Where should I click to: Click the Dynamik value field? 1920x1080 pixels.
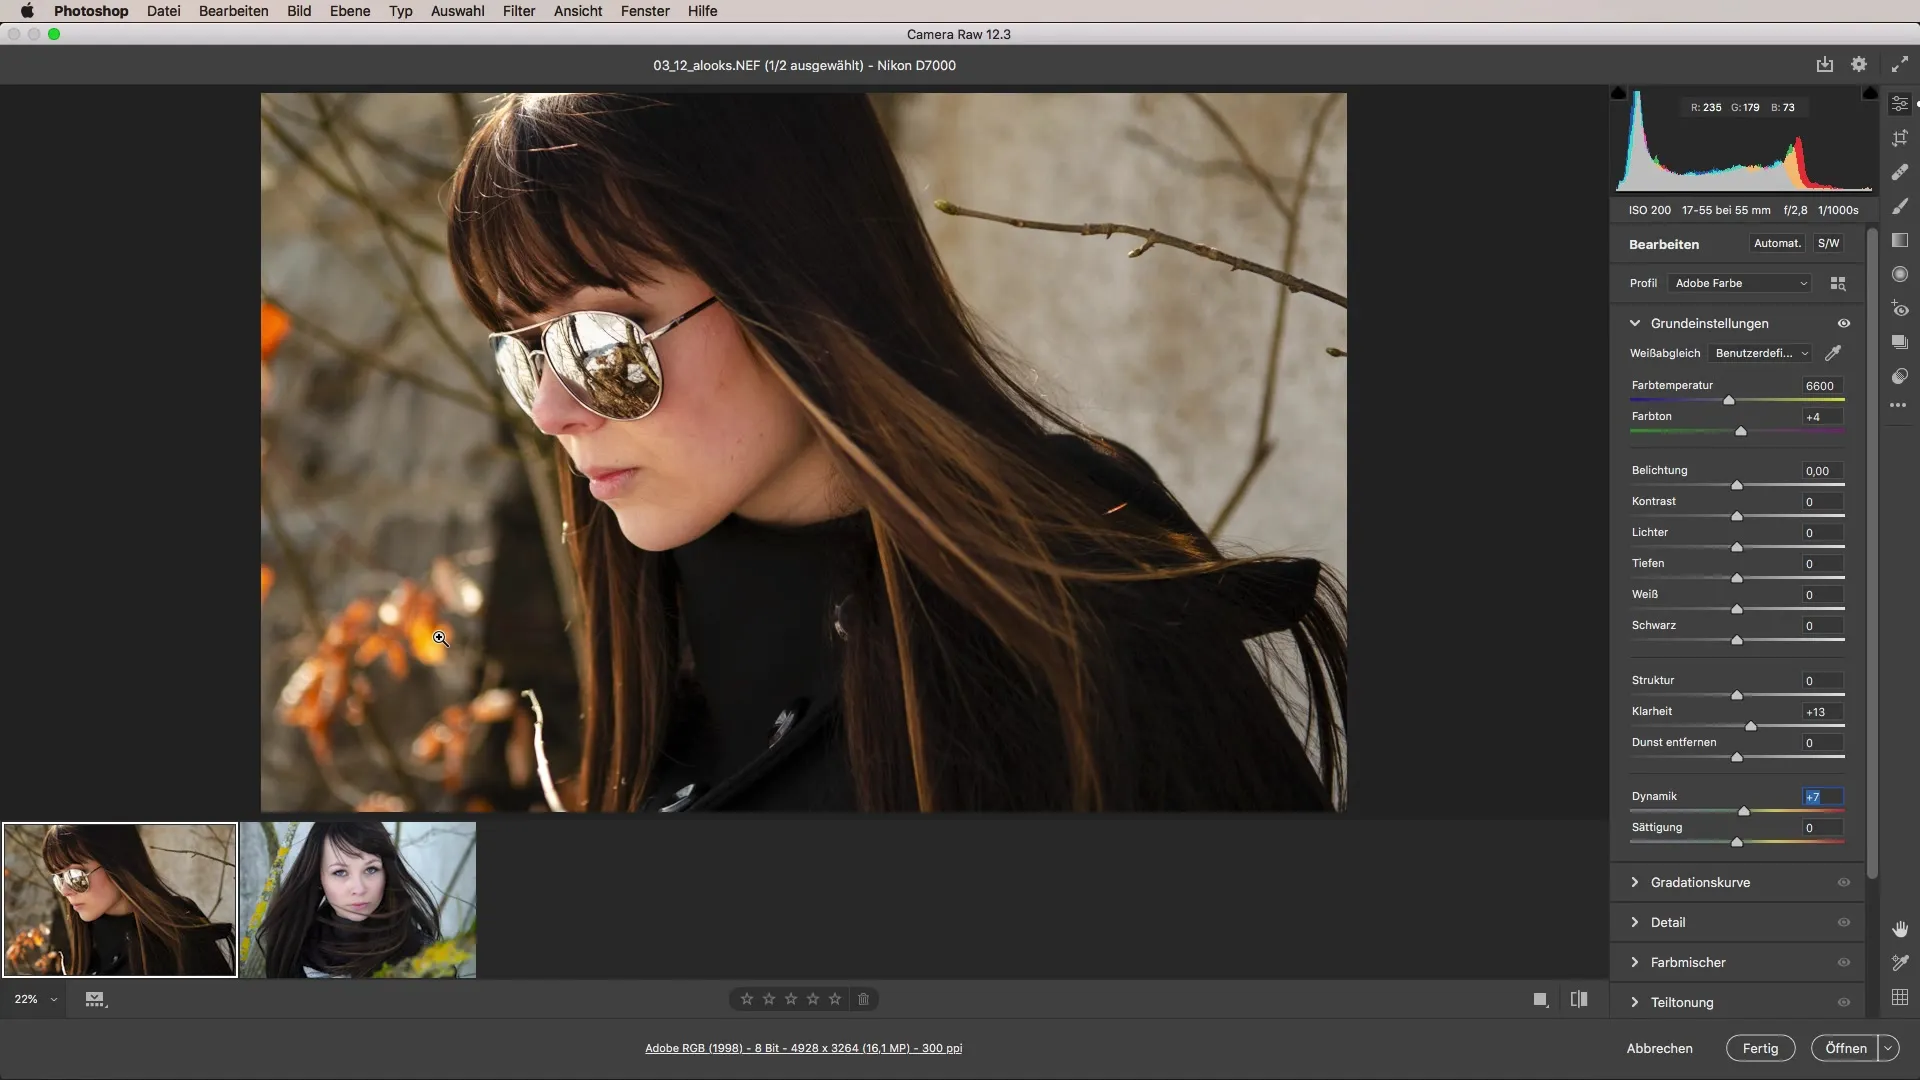1822,797
